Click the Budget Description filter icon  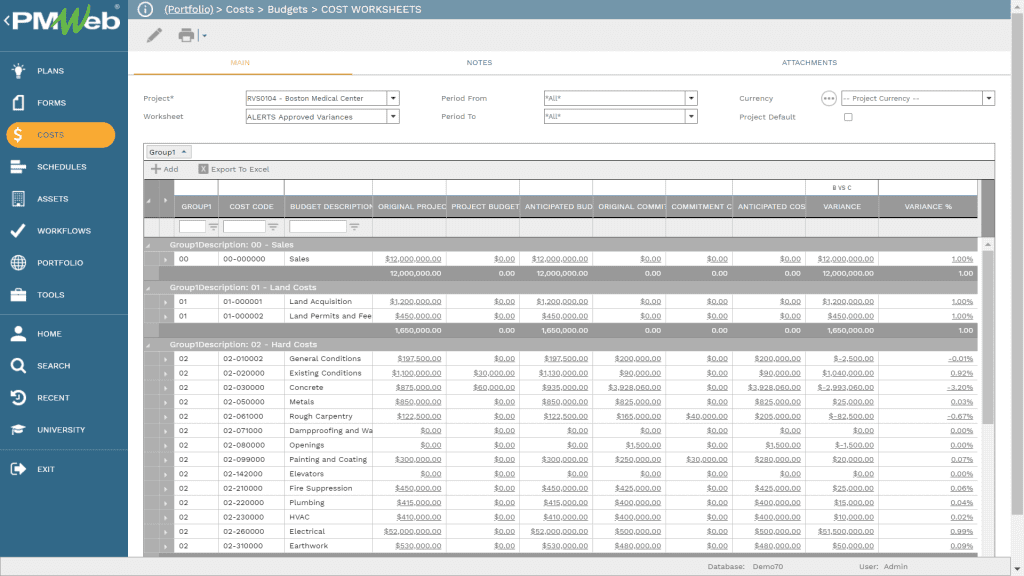tap(354, 227)
